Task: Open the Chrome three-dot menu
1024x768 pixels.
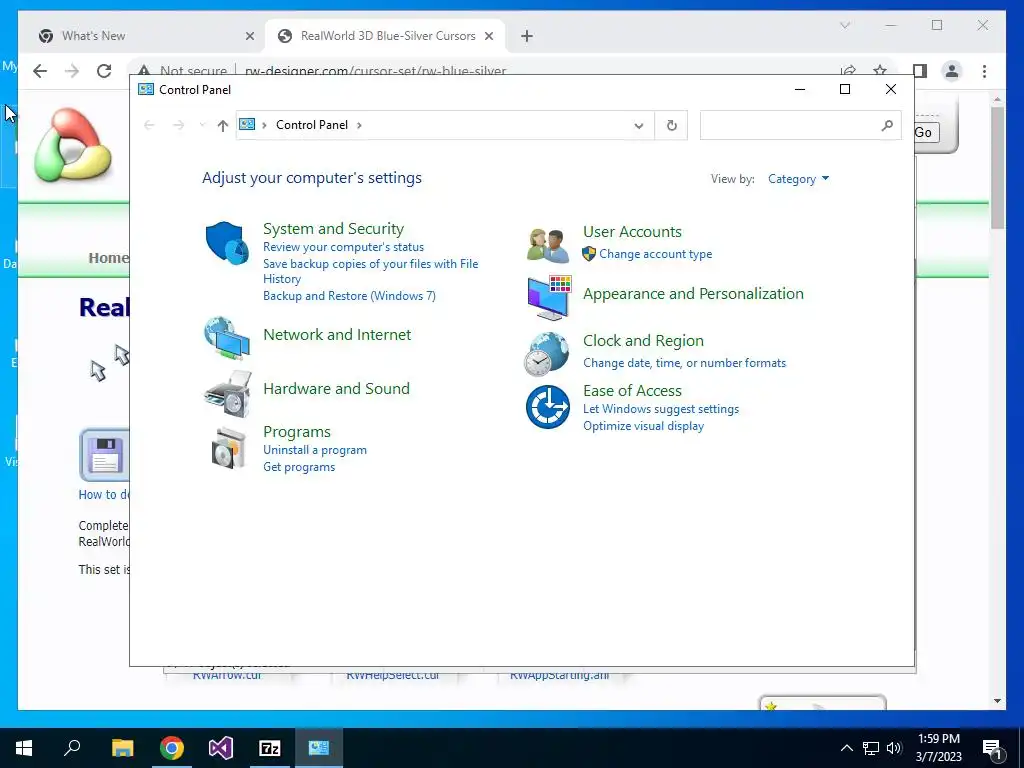Action: (984, 71)
